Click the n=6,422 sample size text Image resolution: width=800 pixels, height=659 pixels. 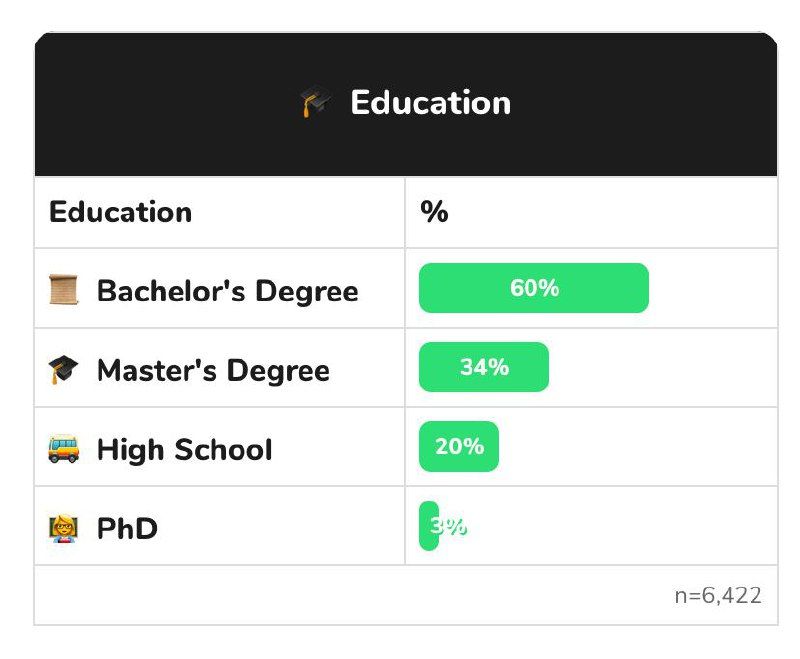point(717,596)
